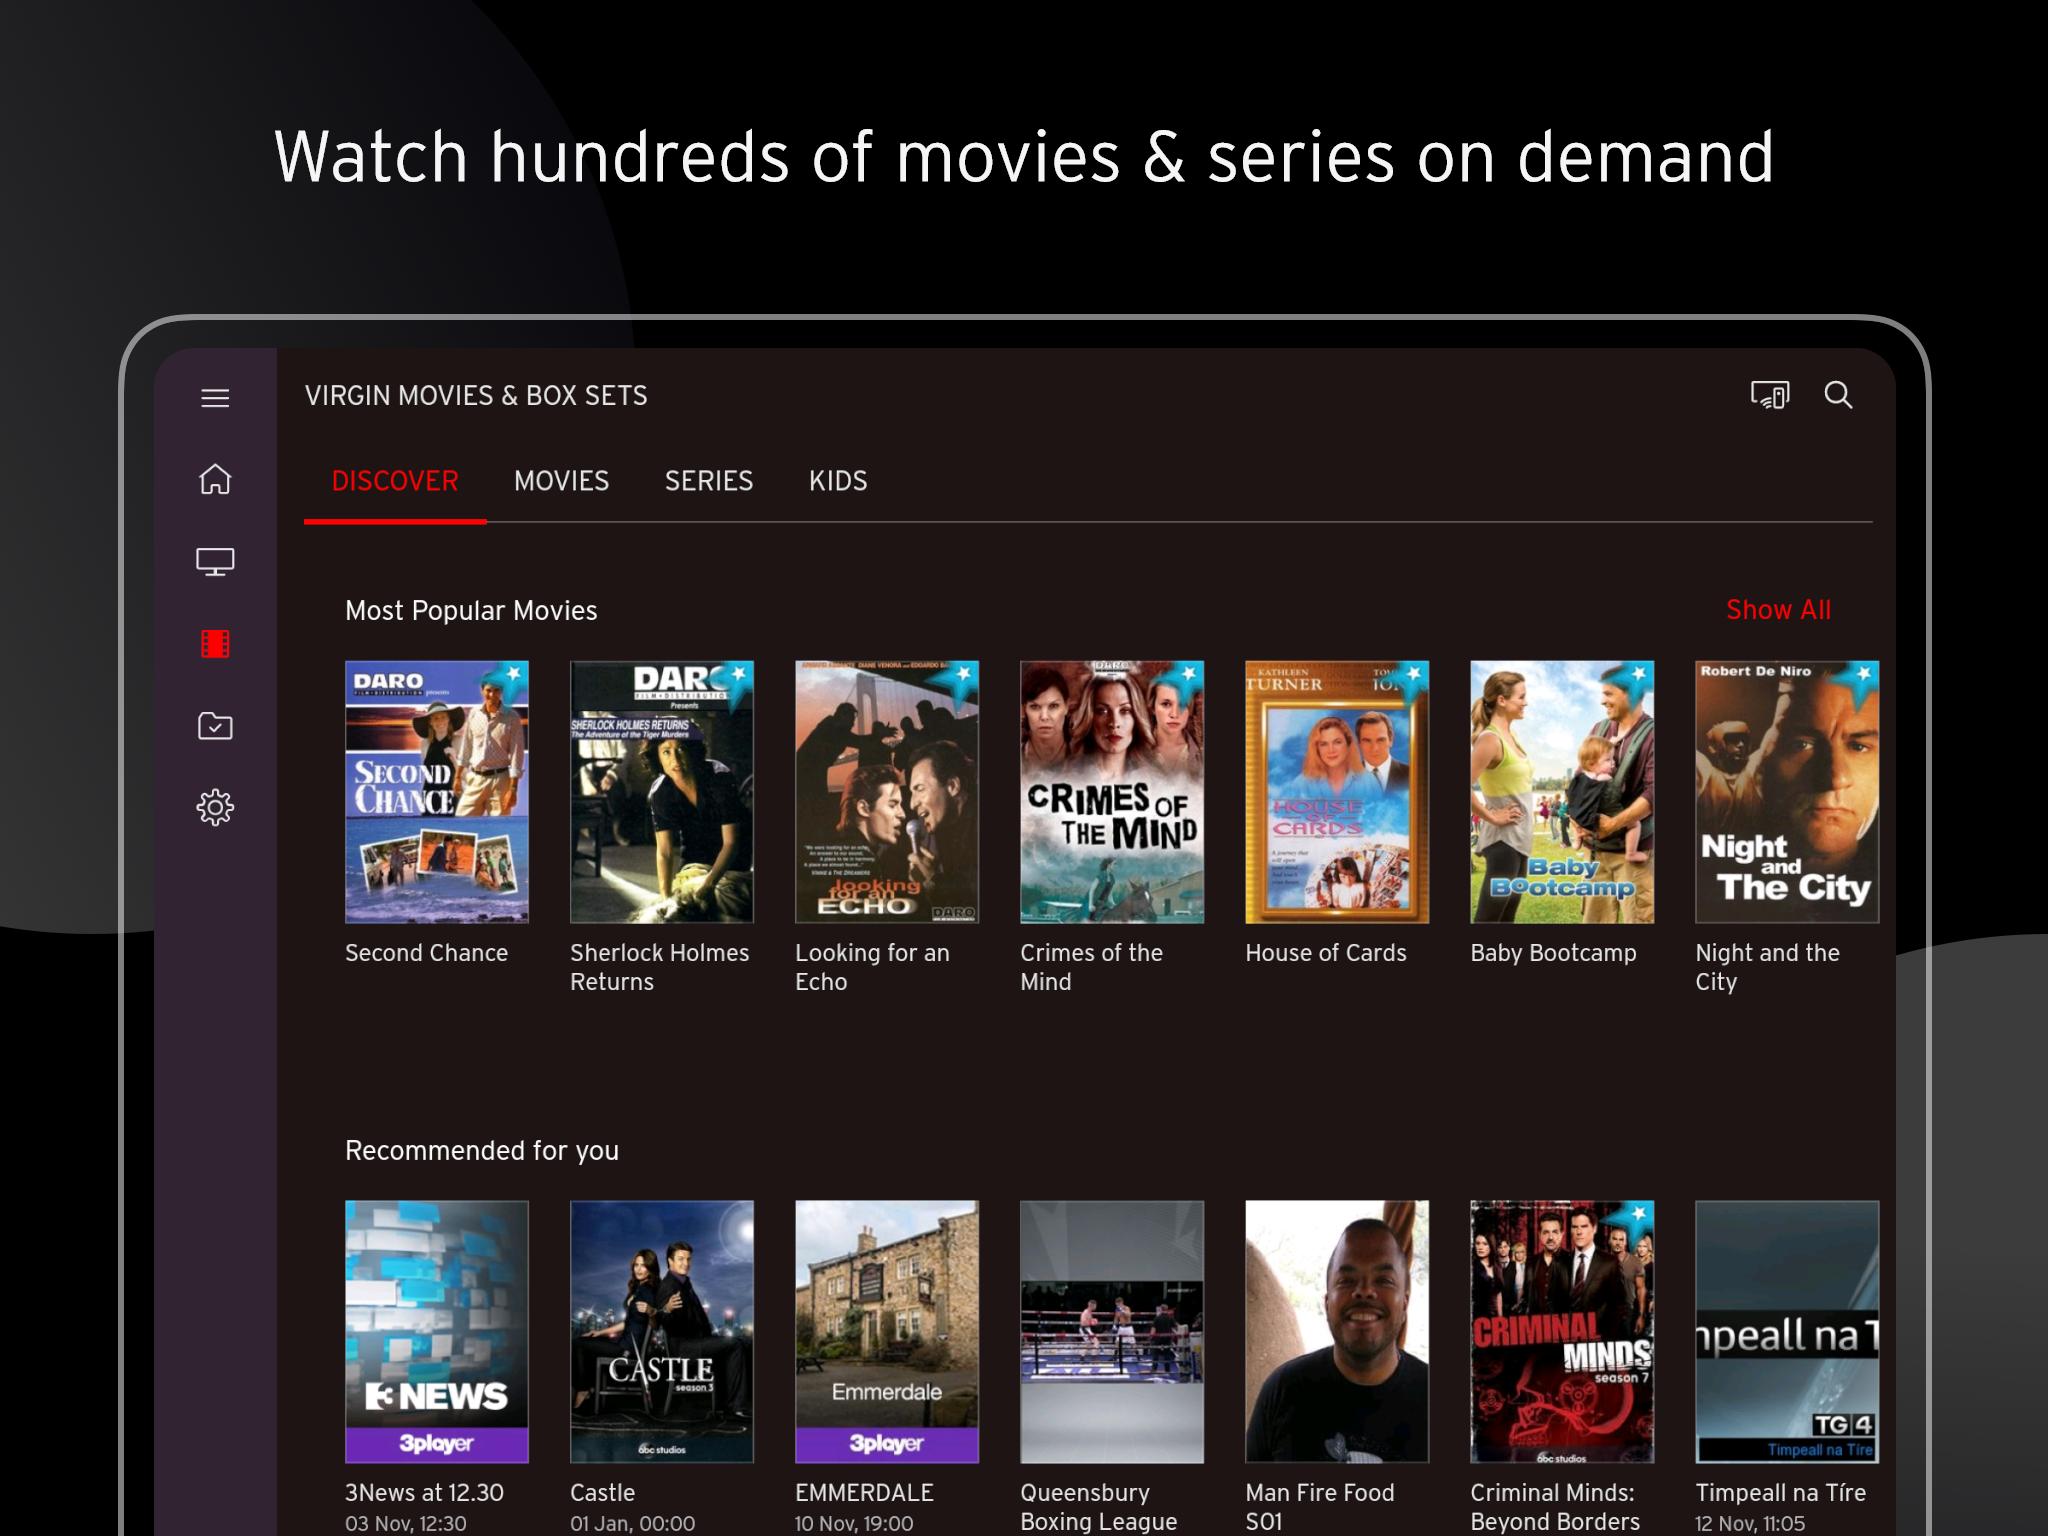Select the Kids tab

pos(838,481)
